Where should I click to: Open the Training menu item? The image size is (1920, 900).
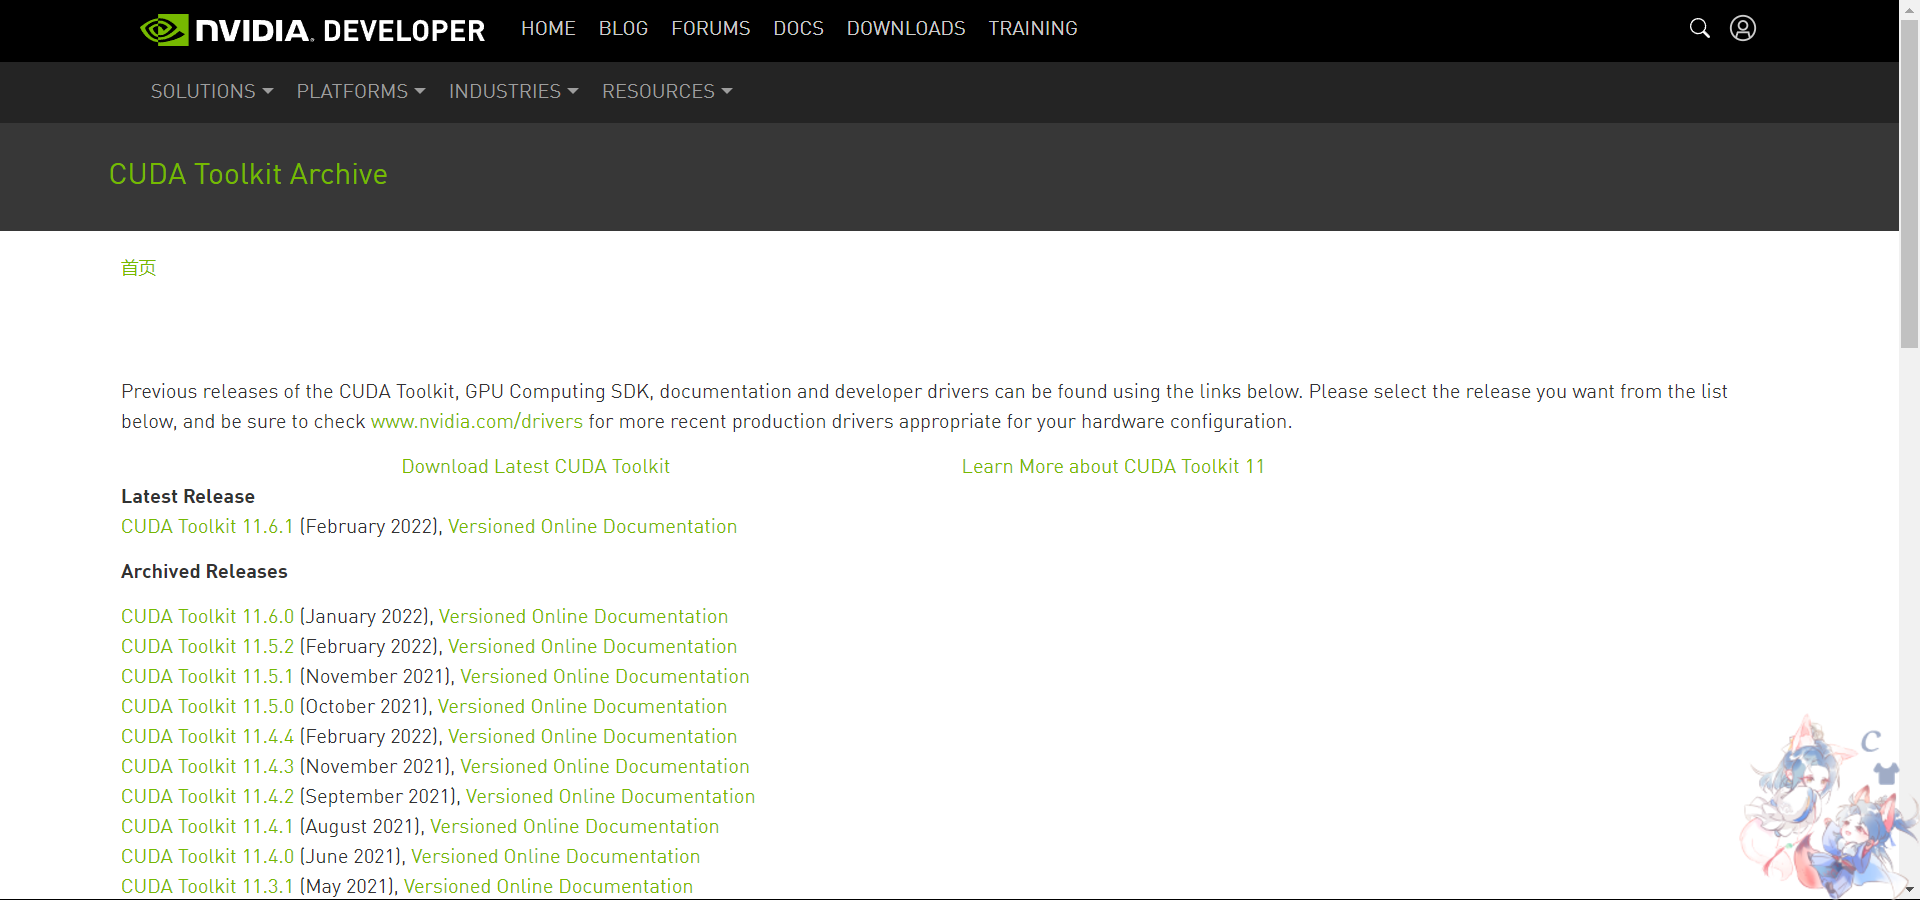[1033, 28]
